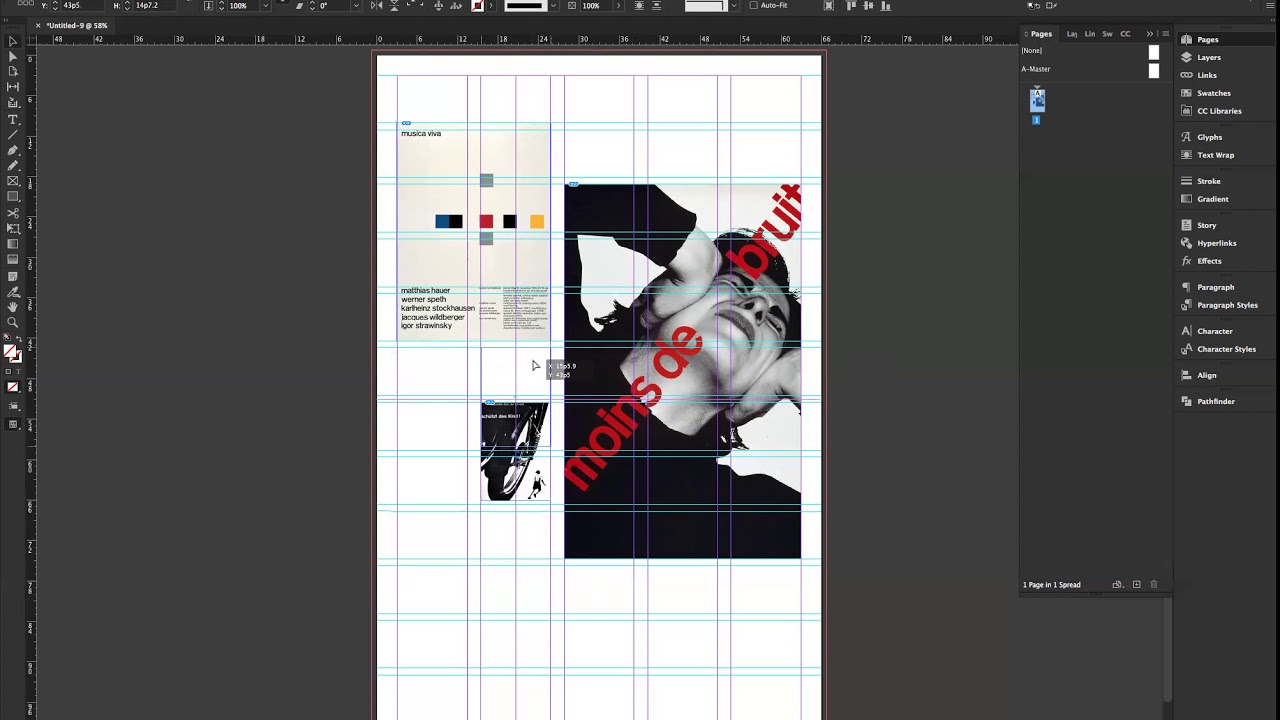Select the Selection tool (black arrow)
1280x720 pixels.
(13, 42)
